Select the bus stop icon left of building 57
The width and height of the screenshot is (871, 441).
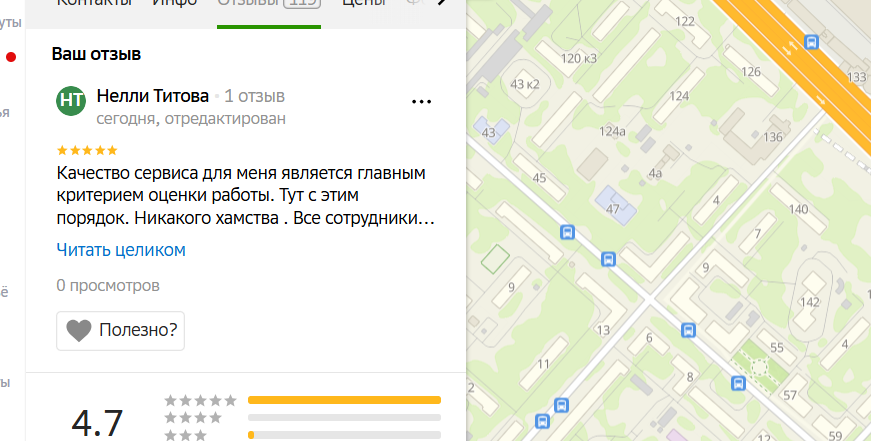738,383
